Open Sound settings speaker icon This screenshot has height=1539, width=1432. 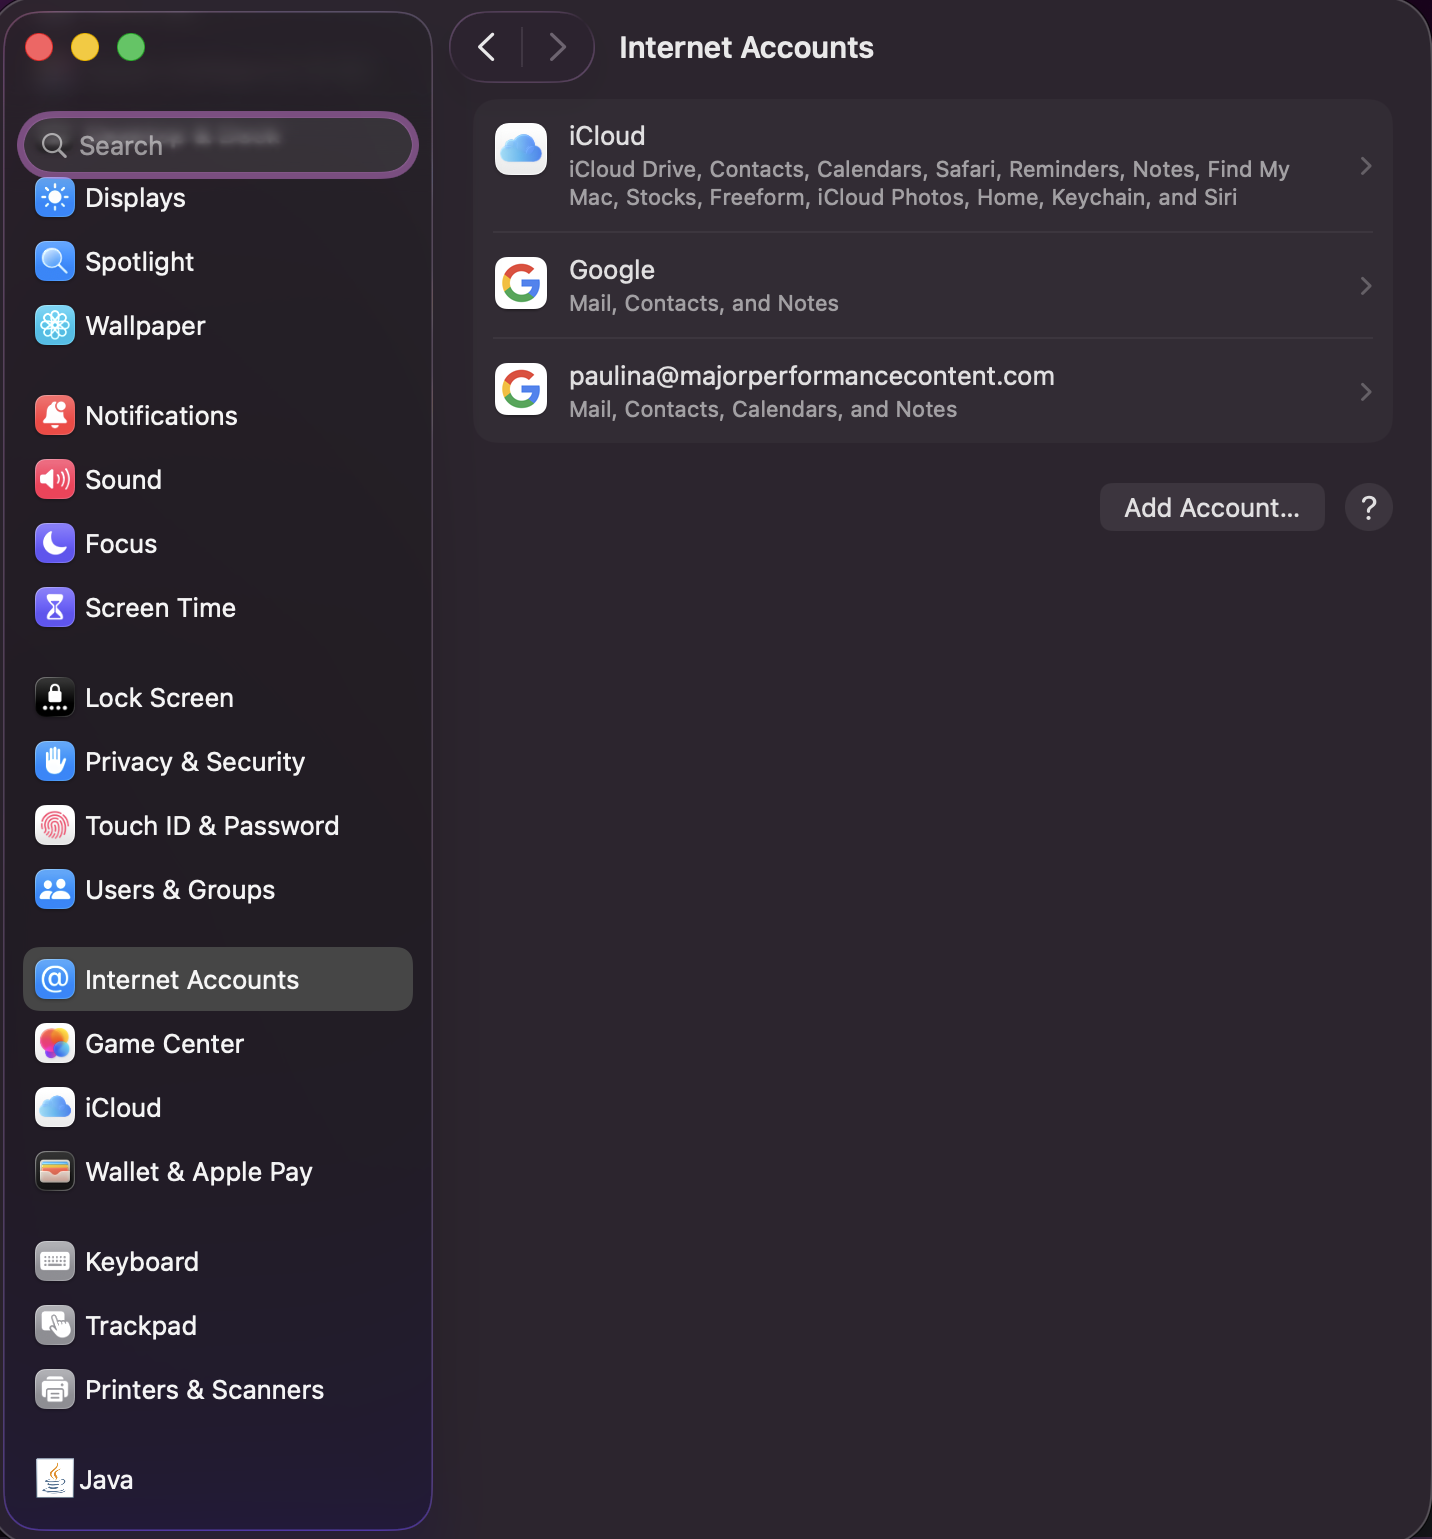click(x=54, y=479)
